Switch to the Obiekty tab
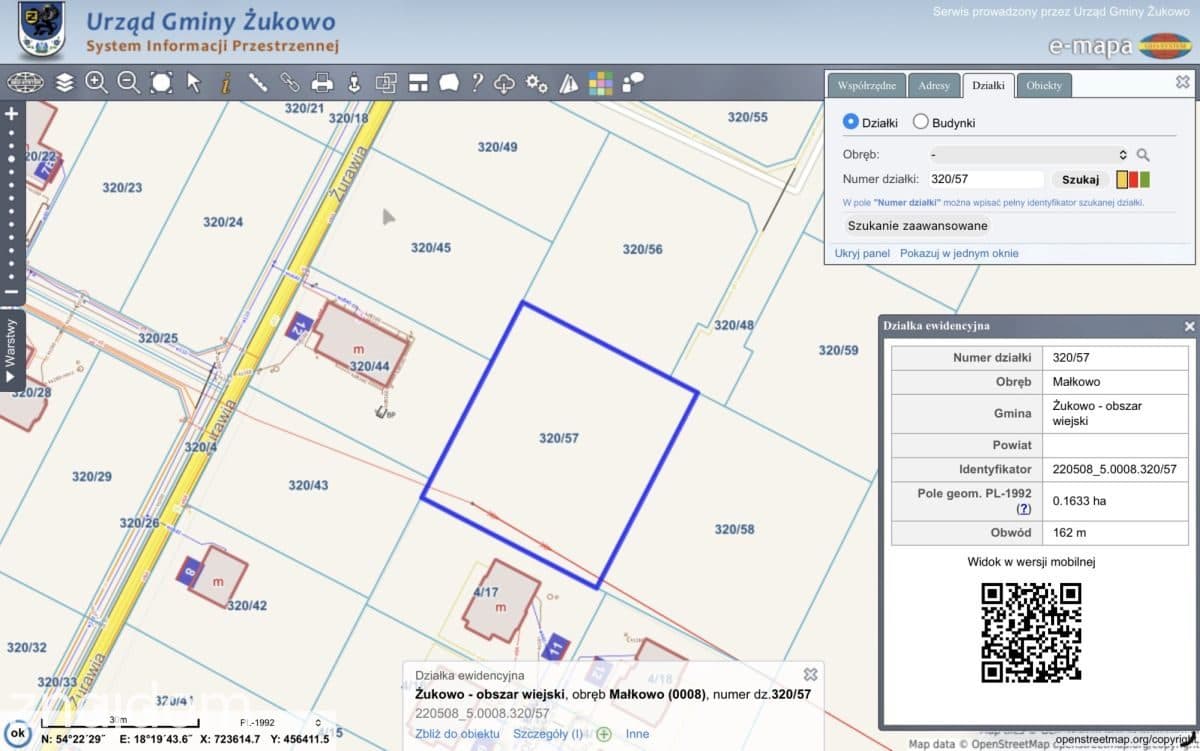Screen dimensions: 1200x751 pyautogui.click(x=1044, y=86)
